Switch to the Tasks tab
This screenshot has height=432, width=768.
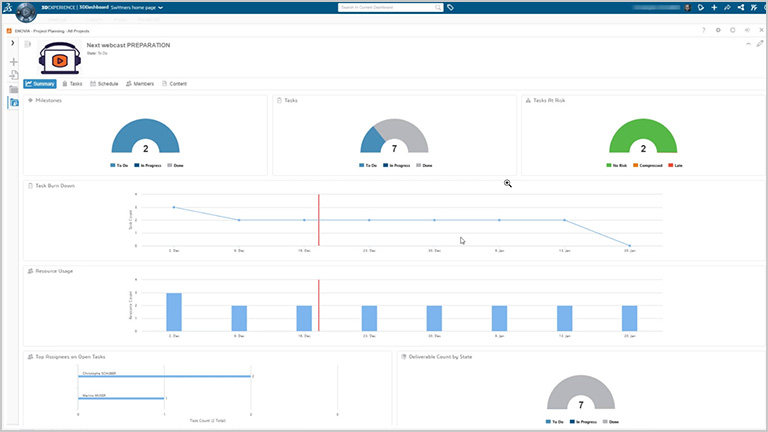click(72, 84)
